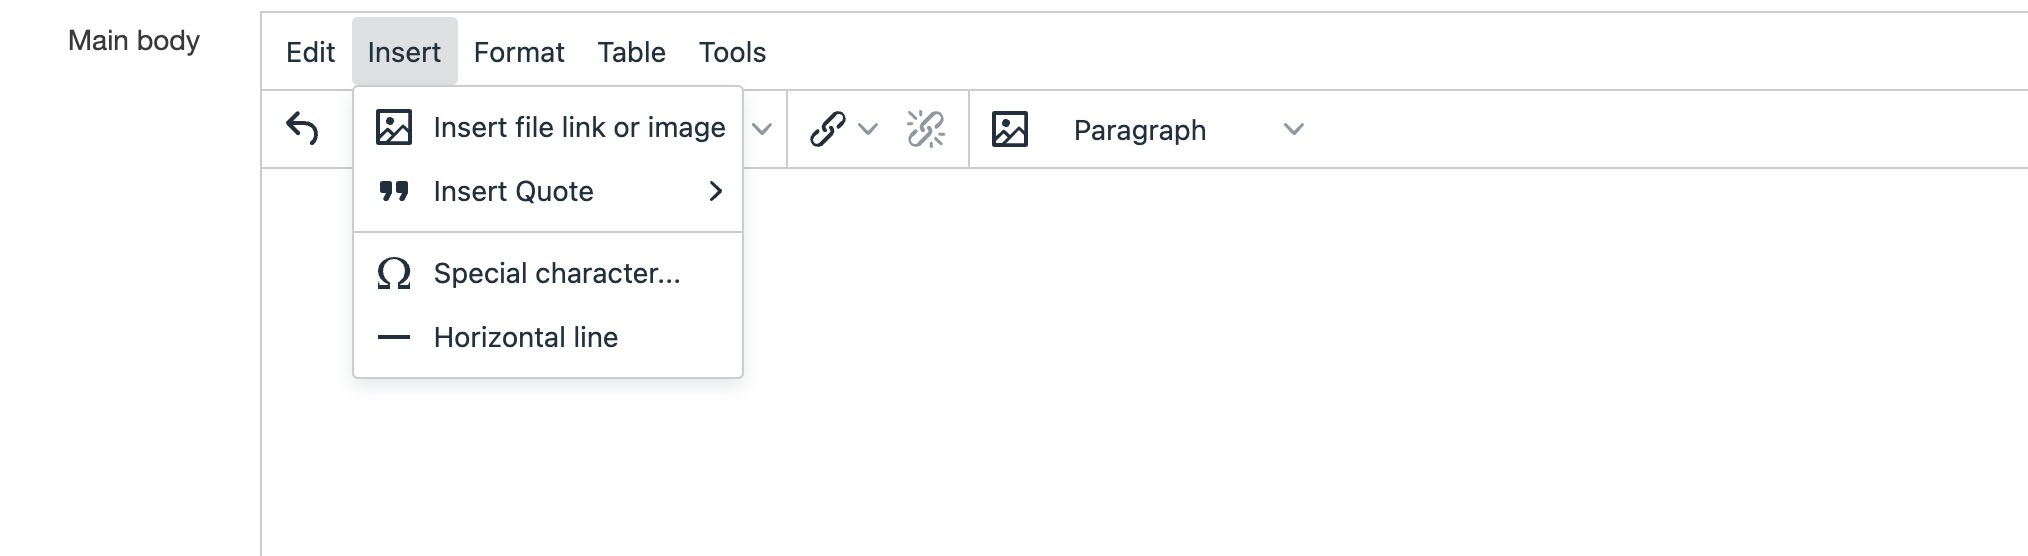Click inside the empty editor text area
Image resolution: width=2028 pixels, height=556 pixels.
click(1300, 380)
